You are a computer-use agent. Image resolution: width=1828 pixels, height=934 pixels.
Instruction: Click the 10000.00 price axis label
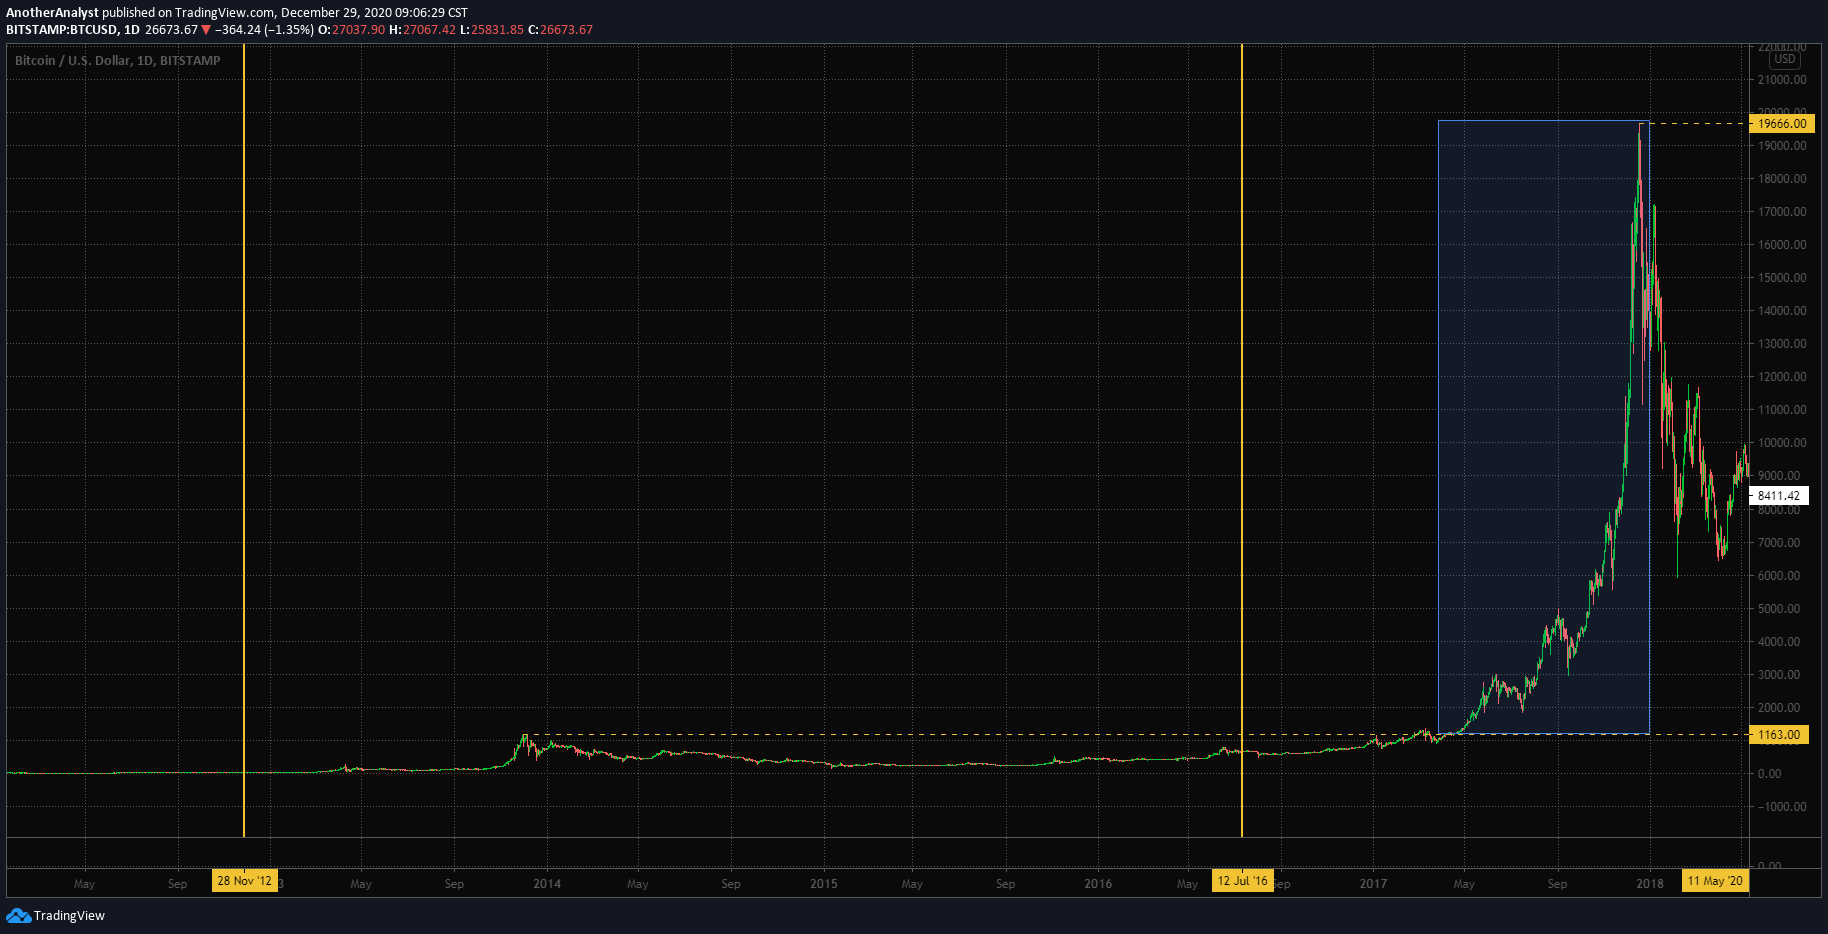1783,443
